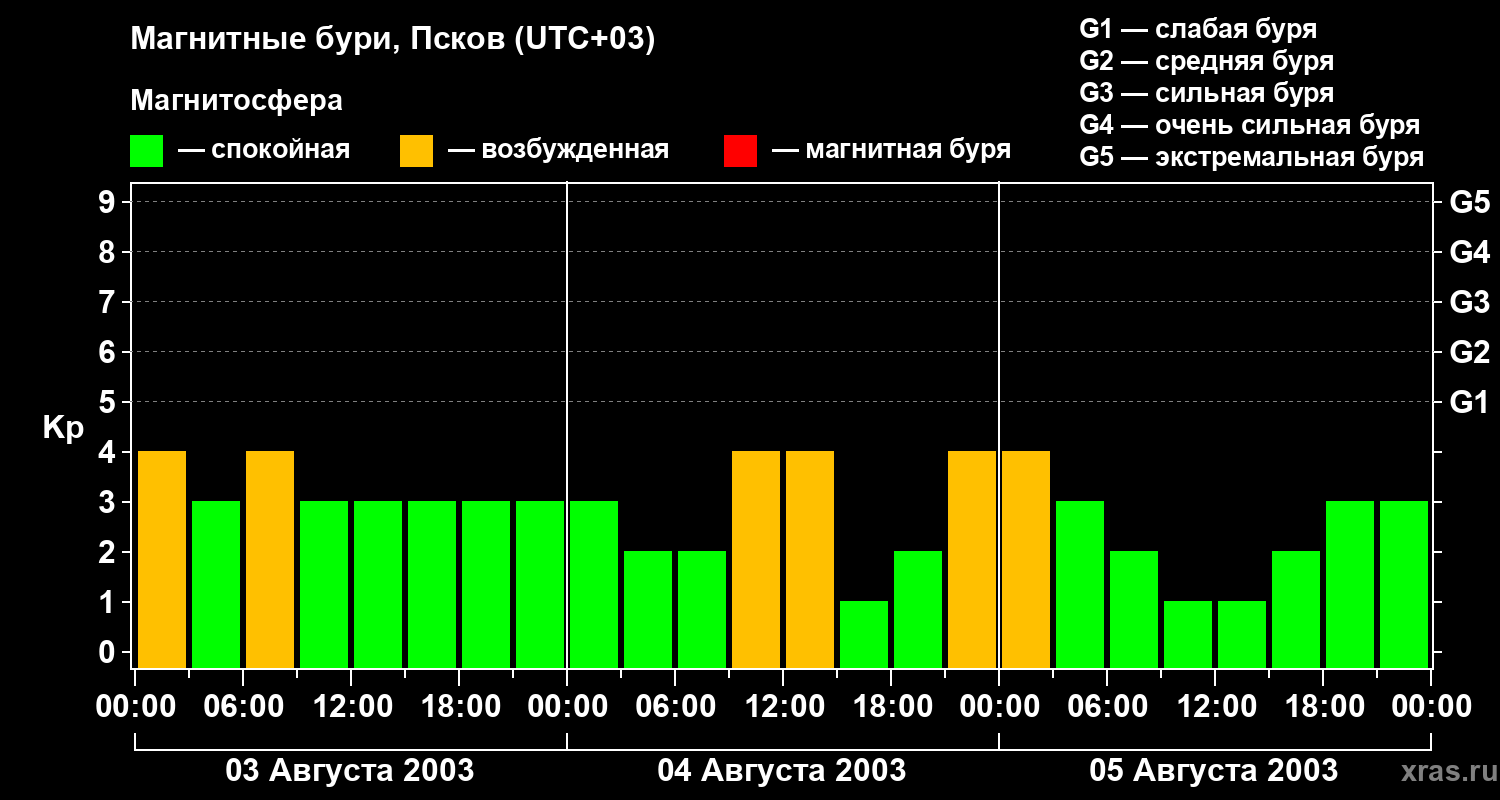Click the date label '04 Августа 2003'
The height and width of the screenshot is (800, 1500).
[782, 770]
